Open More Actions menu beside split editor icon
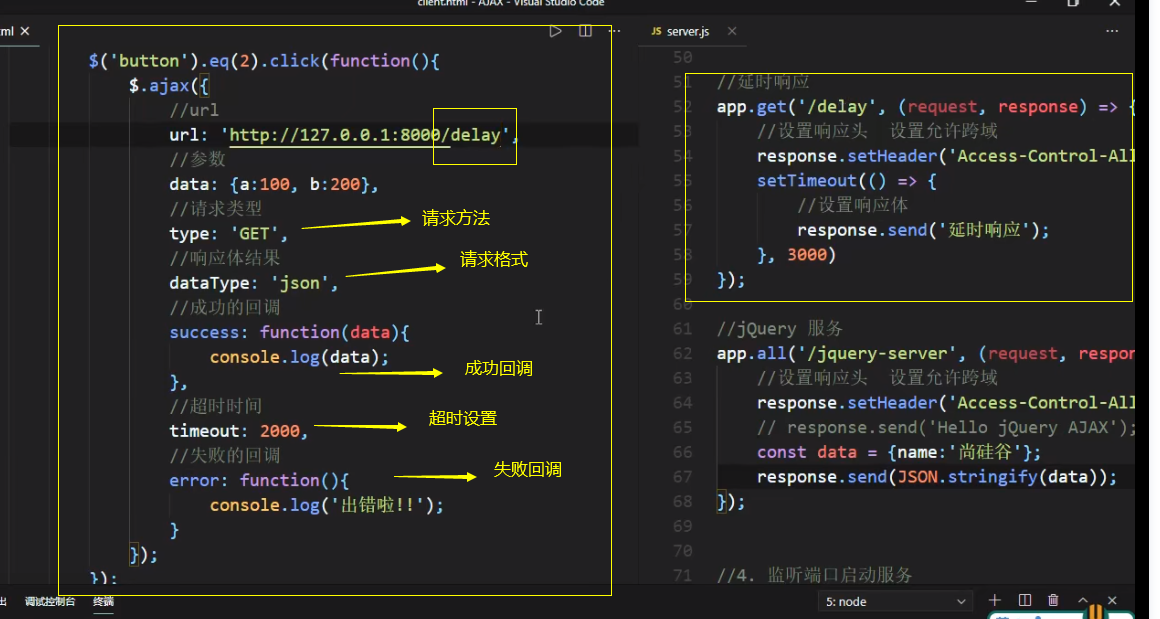 615,31
